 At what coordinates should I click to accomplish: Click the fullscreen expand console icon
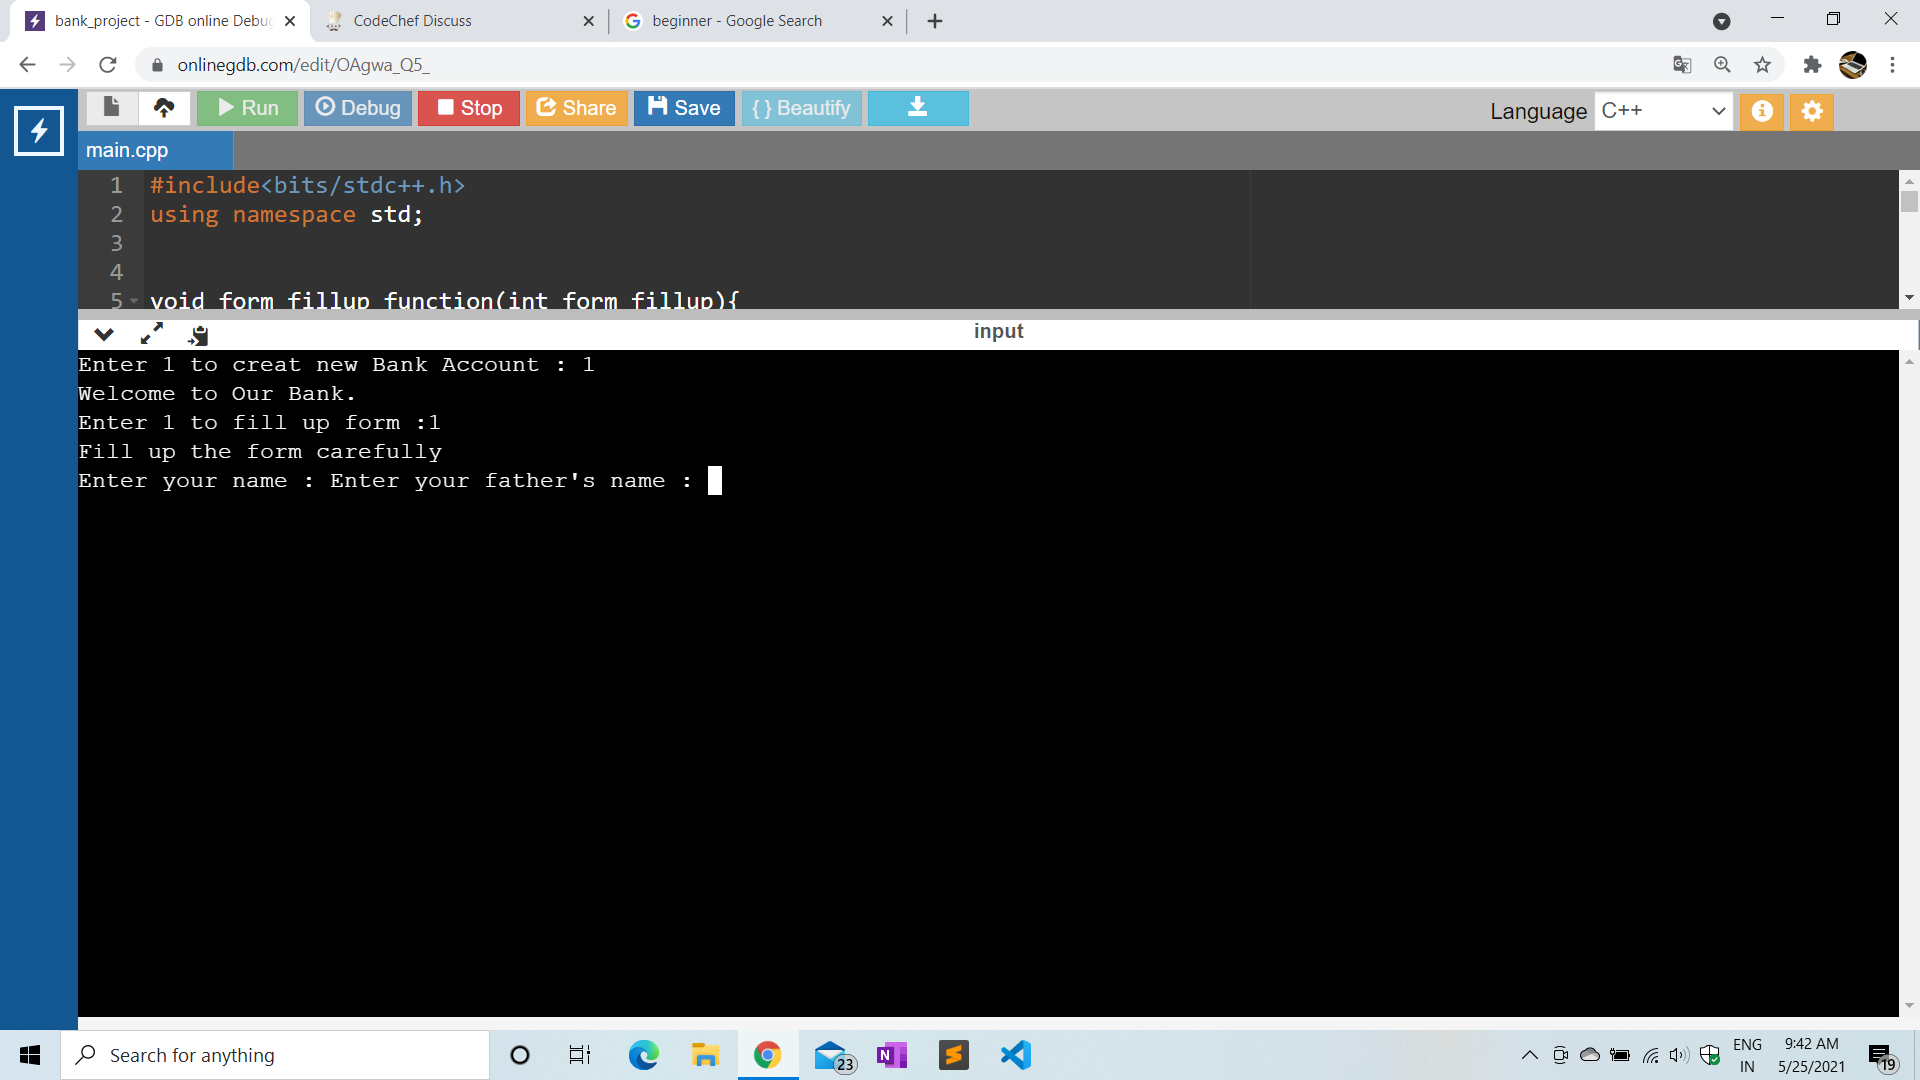click(x=152, y=334)
